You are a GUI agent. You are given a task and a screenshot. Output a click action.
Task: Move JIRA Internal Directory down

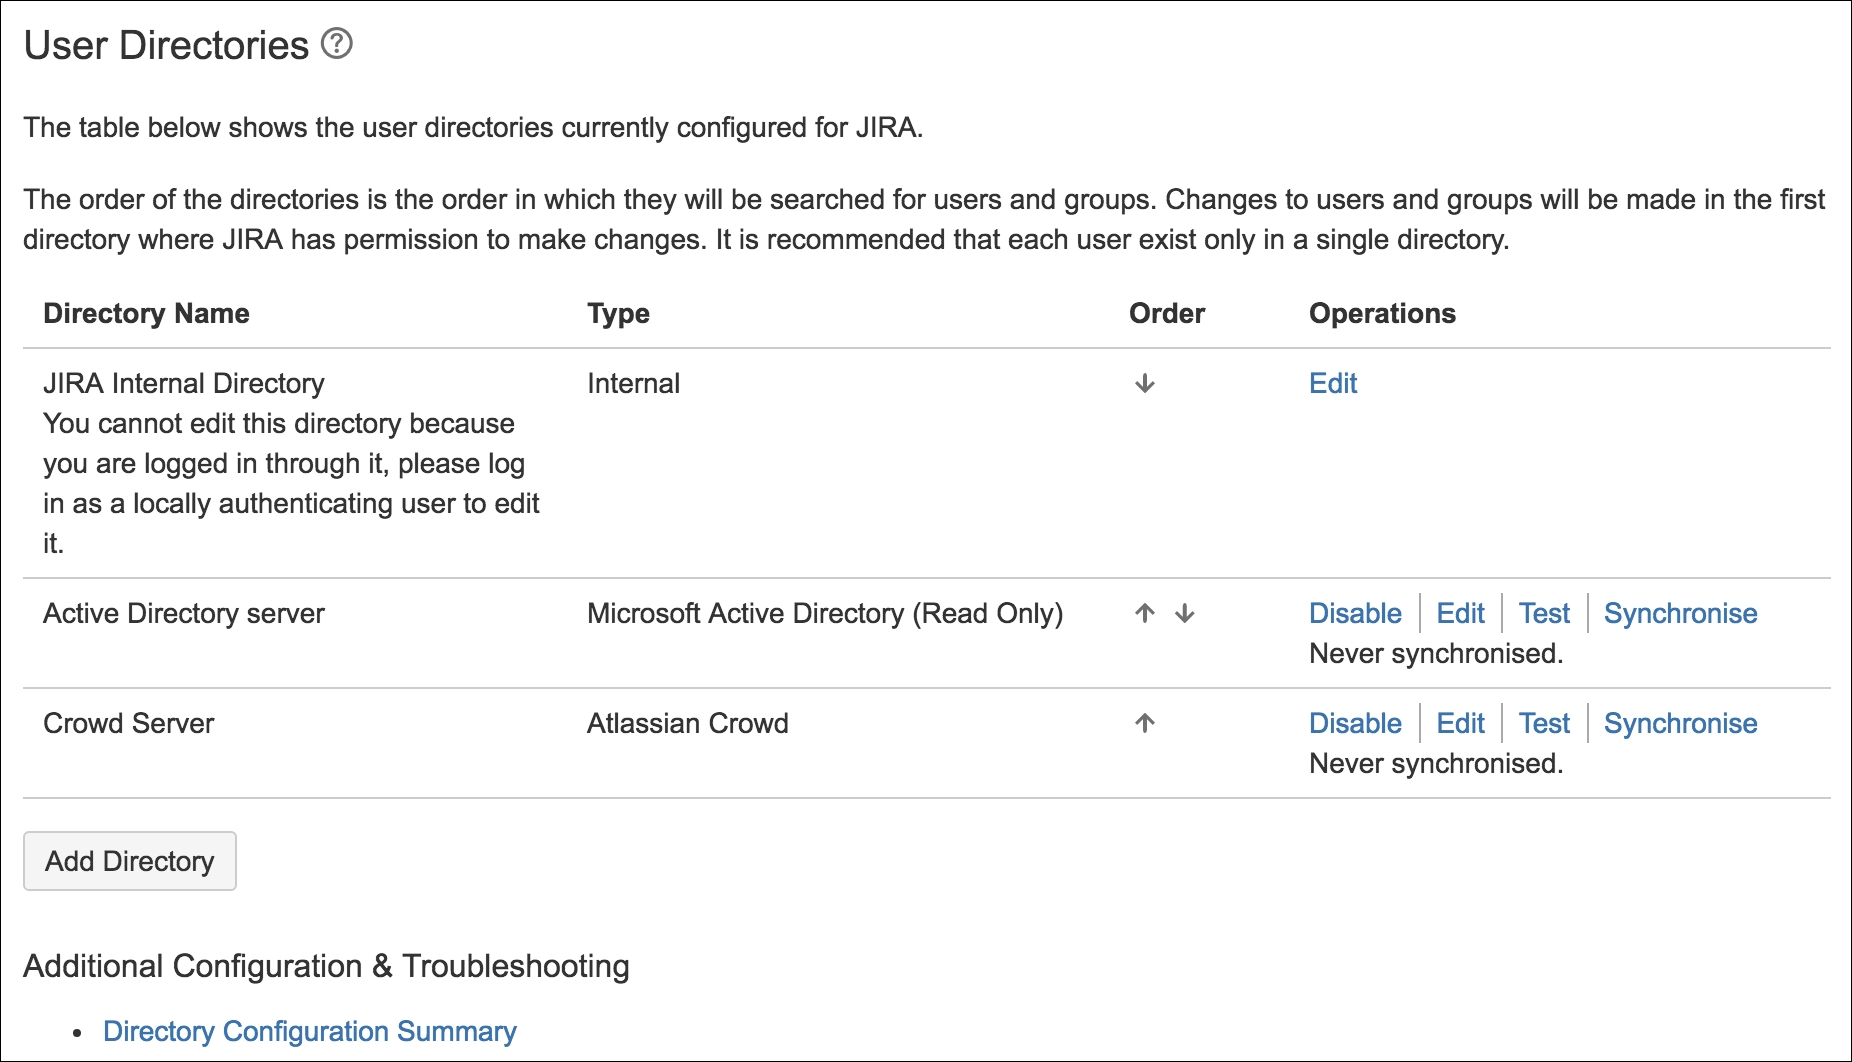[x=1145, y=383]
